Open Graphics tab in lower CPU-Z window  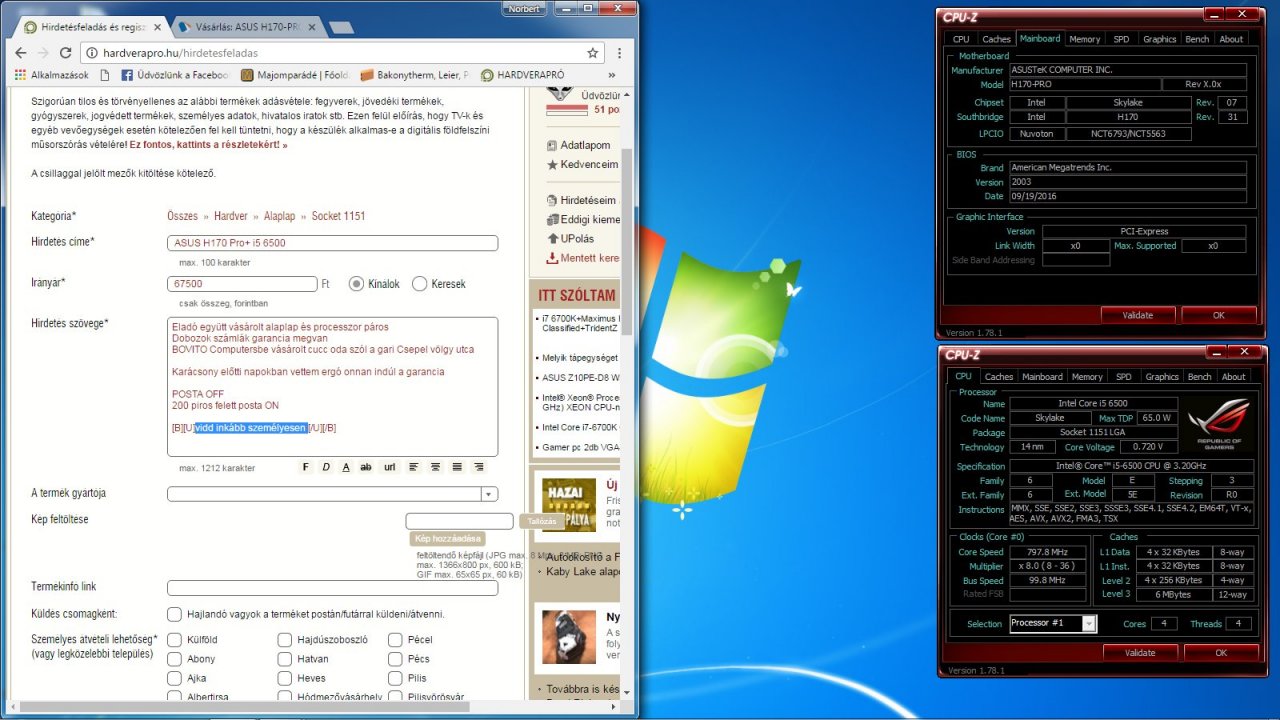(1161, 377)
